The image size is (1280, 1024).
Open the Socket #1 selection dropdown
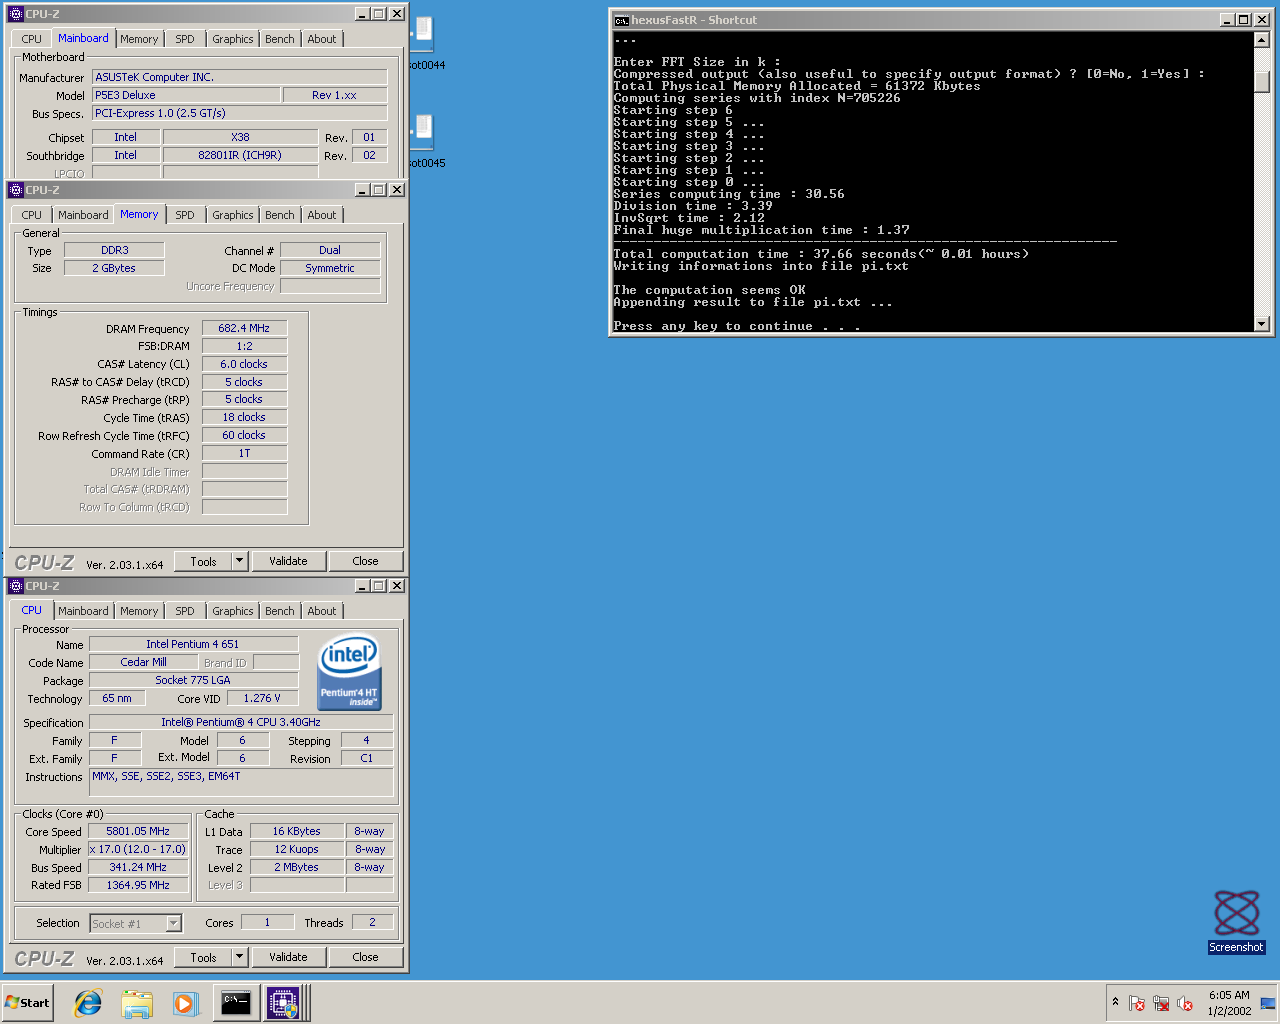136,924
